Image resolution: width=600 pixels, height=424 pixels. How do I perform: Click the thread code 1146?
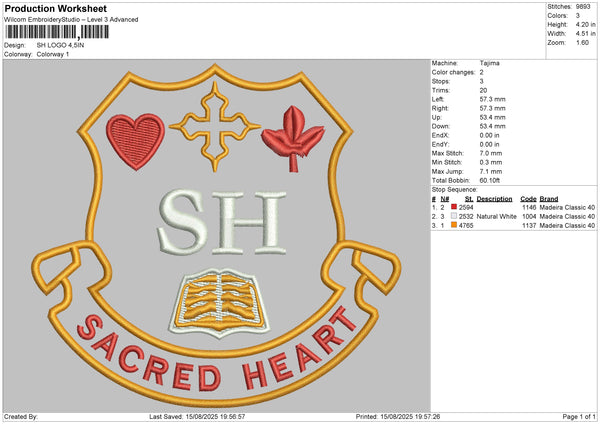529,207
